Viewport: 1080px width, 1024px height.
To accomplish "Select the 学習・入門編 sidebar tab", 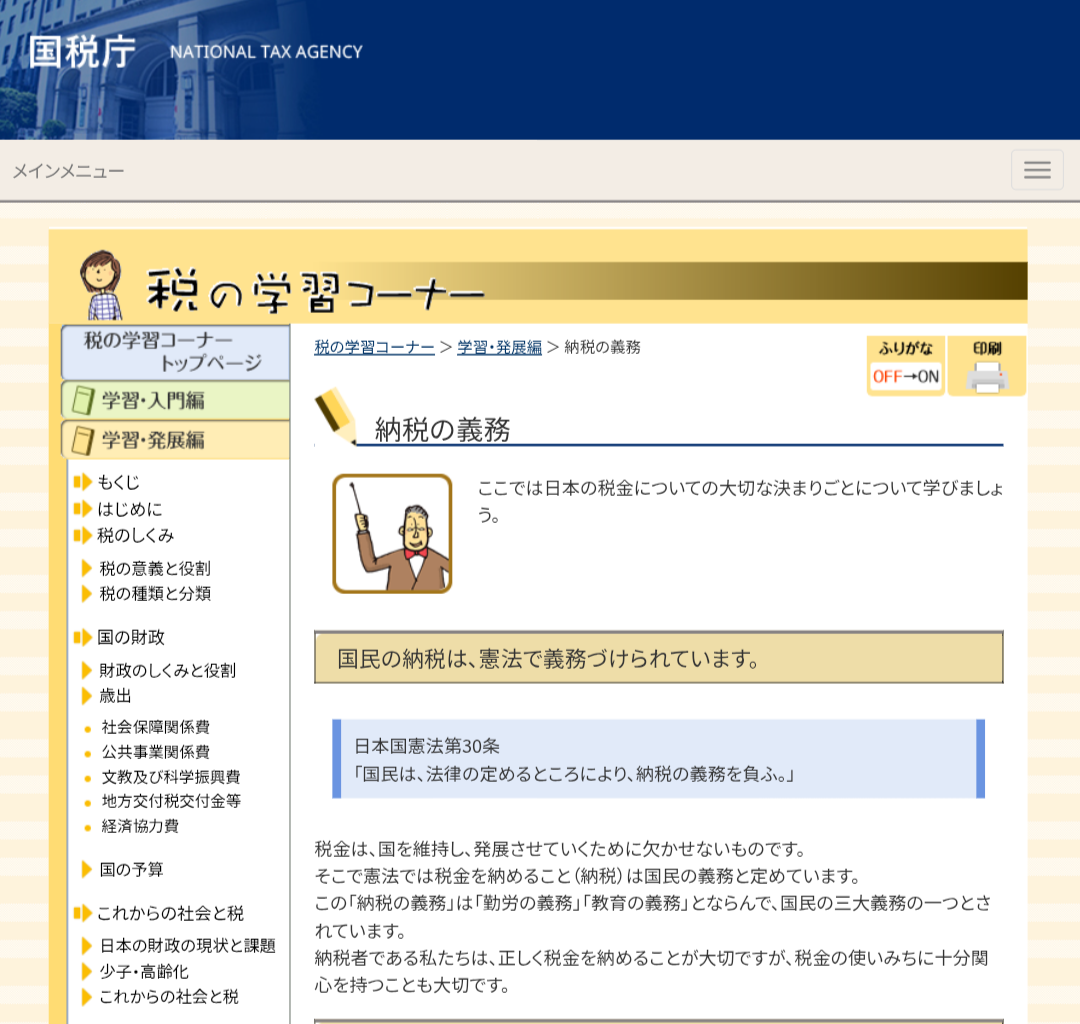I will tap(175, 400).
